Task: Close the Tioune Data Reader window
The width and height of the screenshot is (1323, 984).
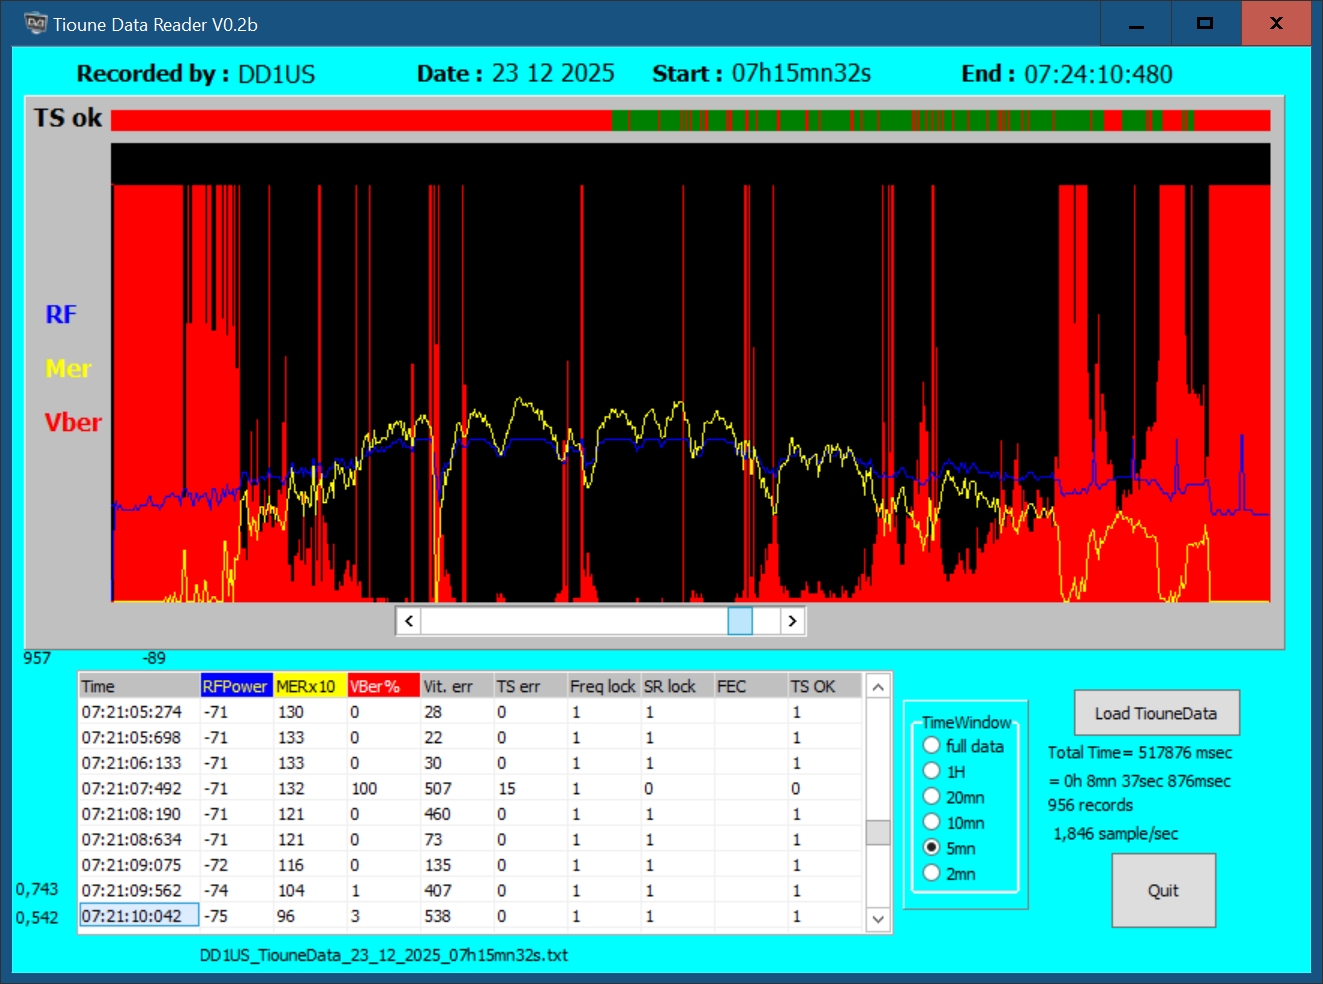Action: pyautogui.click(x=1276, y=24)
